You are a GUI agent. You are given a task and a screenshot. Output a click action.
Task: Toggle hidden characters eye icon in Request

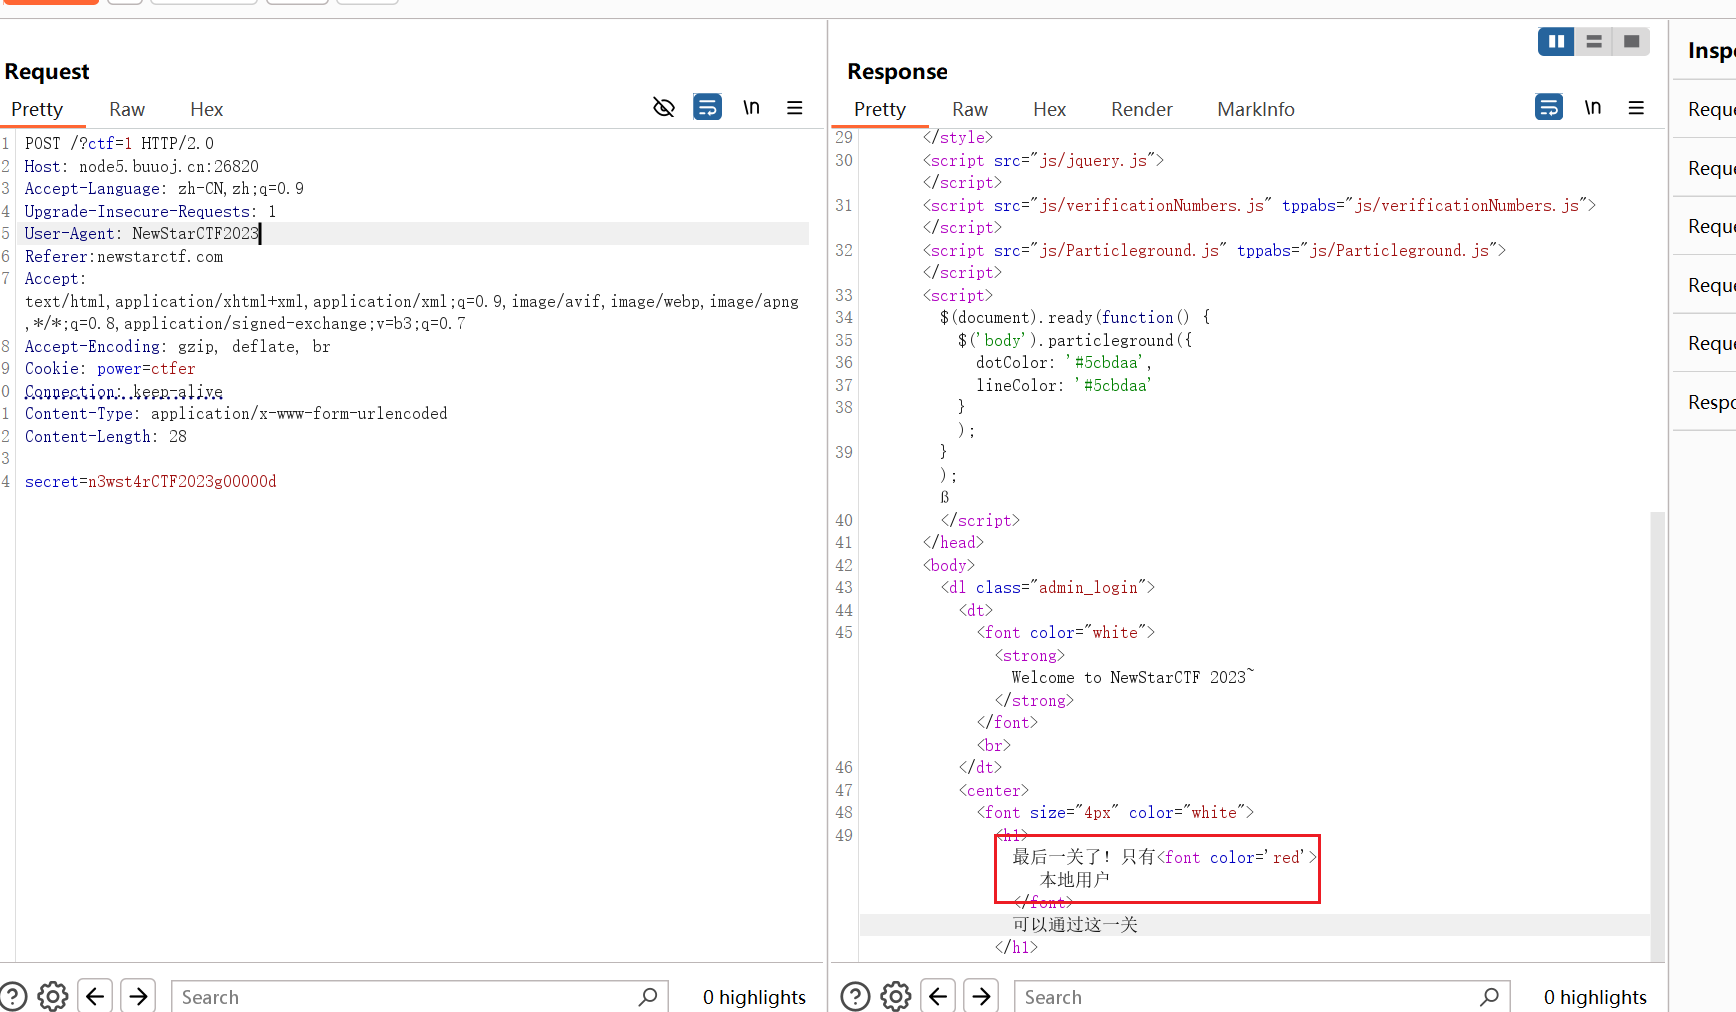[x=664, y=107]
